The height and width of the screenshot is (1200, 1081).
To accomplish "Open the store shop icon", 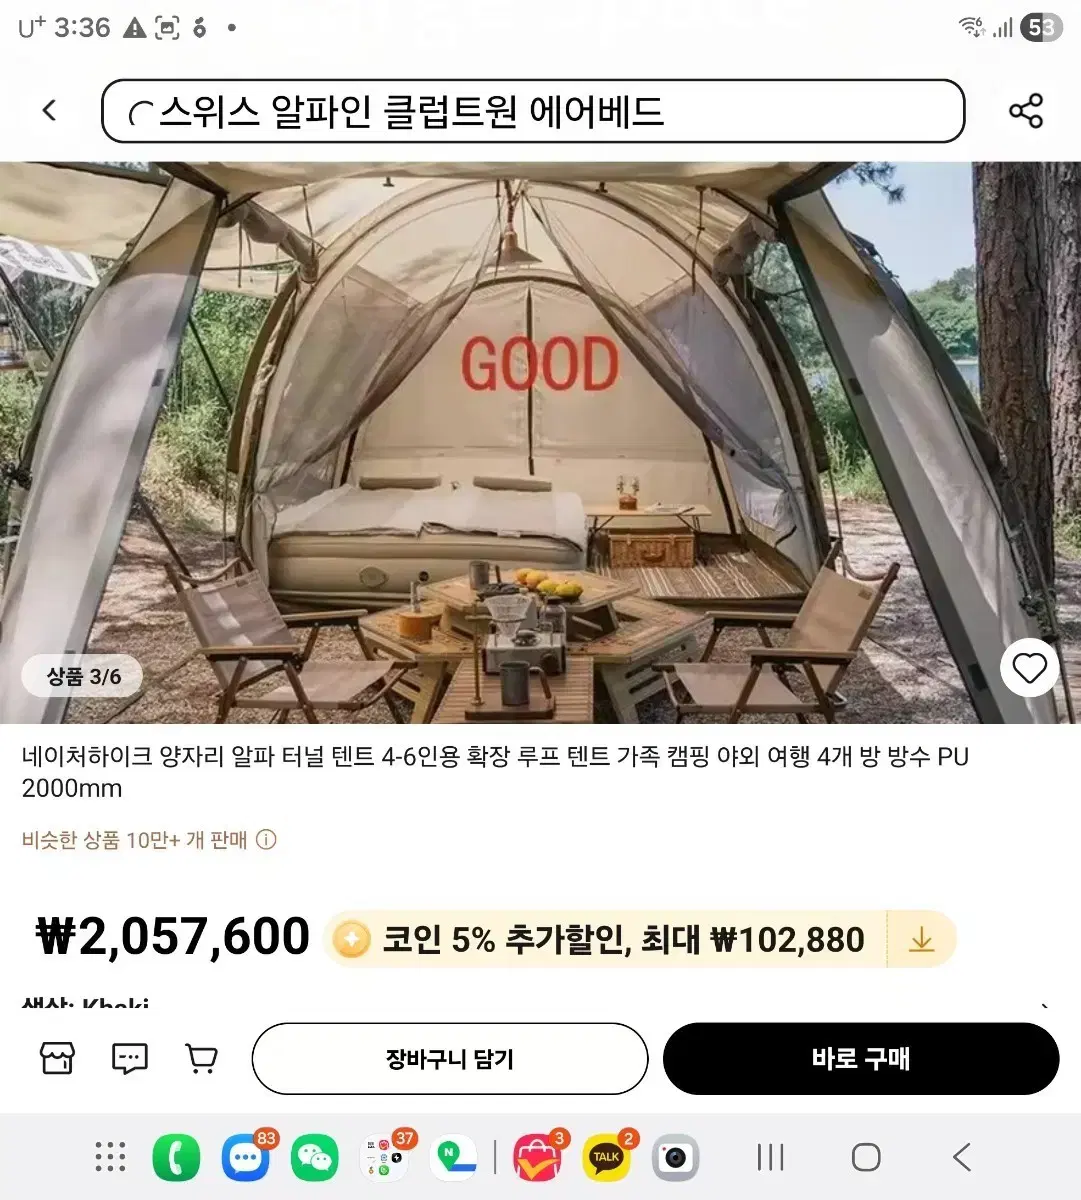I will [57, 1058].
